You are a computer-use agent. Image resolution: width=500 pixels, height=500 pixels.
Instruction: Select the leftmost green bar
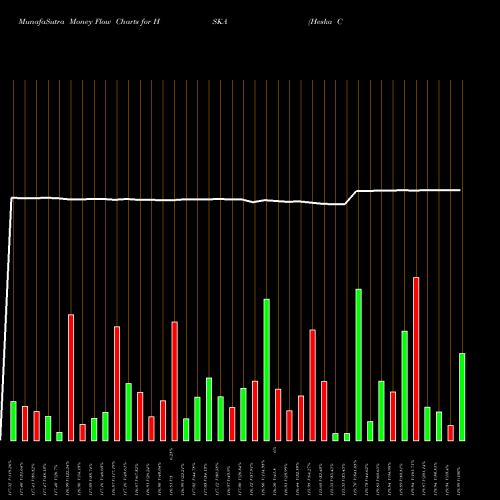pos(13,421)
